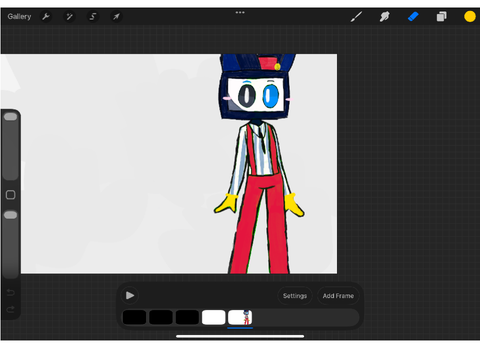The width and height of the screenshot is (480, 360).
Task: Redo the action with sidebar arrow
Action: point(10,309)
